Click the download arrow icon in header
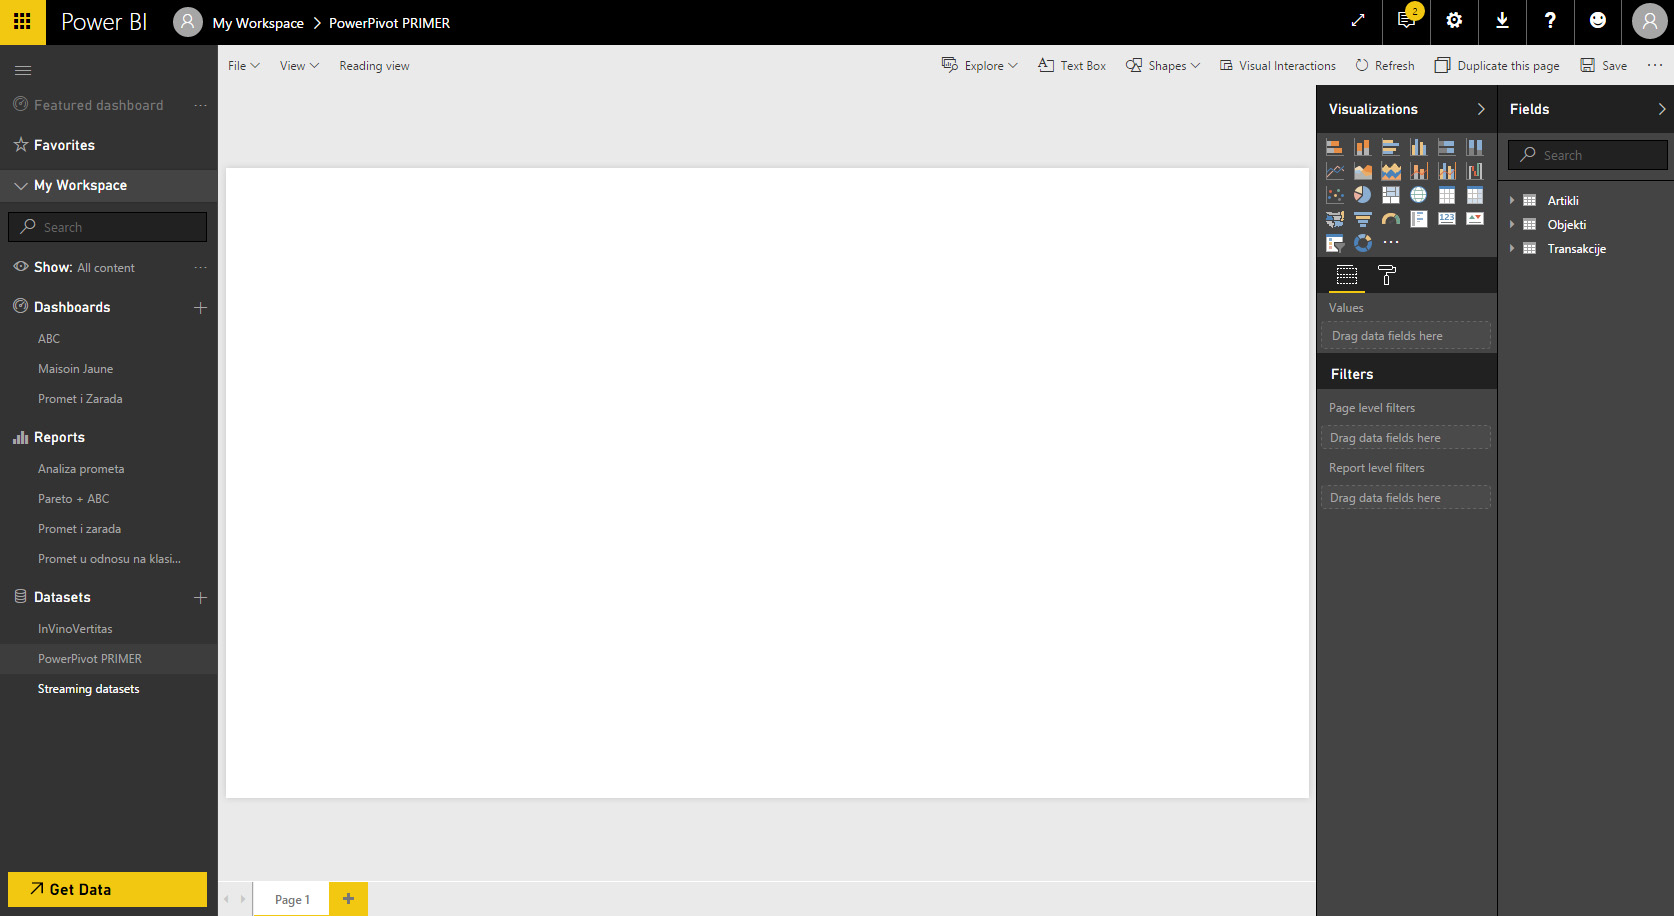This screenshot has height=916, width=1674. pyautogui.click(x=1502, y=21)
